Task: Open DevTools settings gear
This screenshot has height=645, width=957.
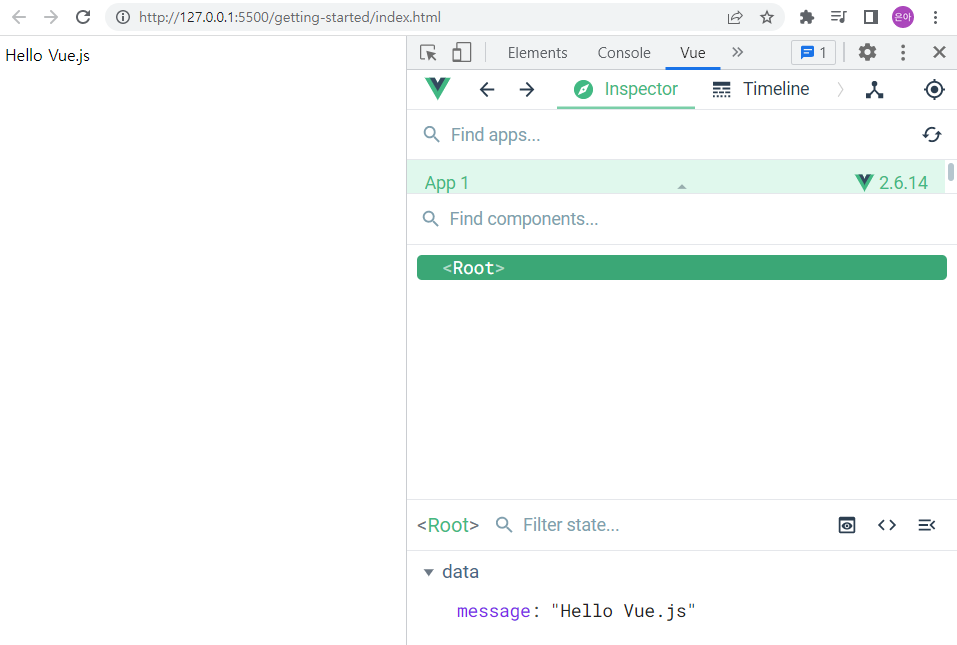Action: pos(867,52)
